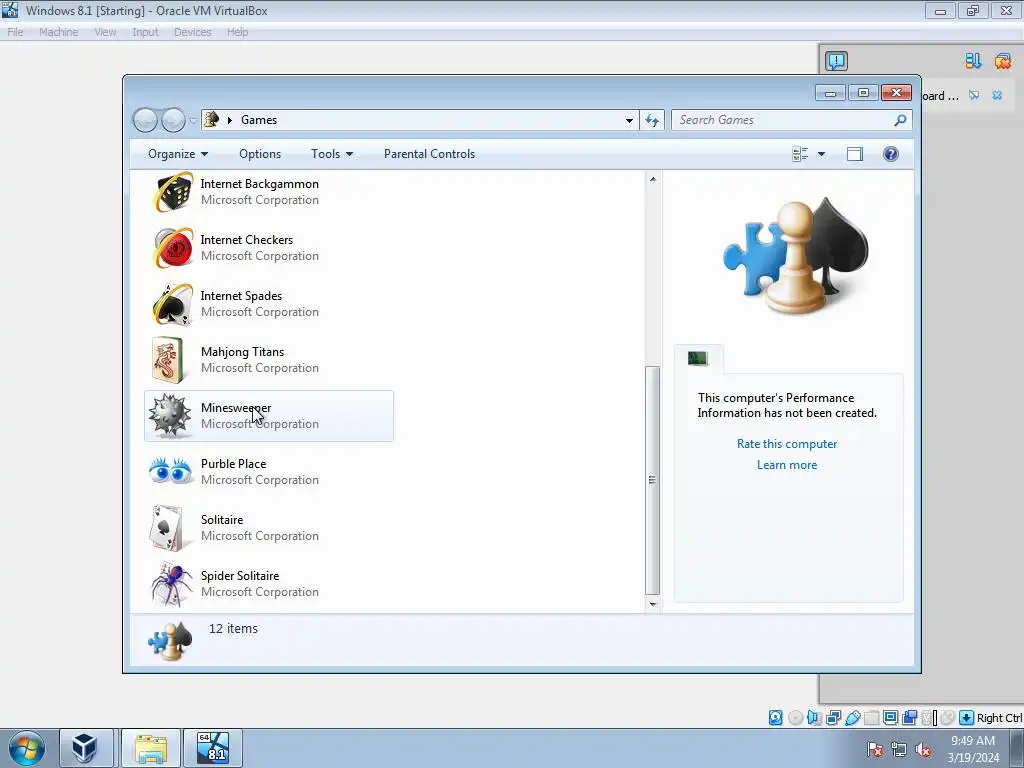Click the search magnifier icon
Screen dimensions: 1024x768
point(900,120)
